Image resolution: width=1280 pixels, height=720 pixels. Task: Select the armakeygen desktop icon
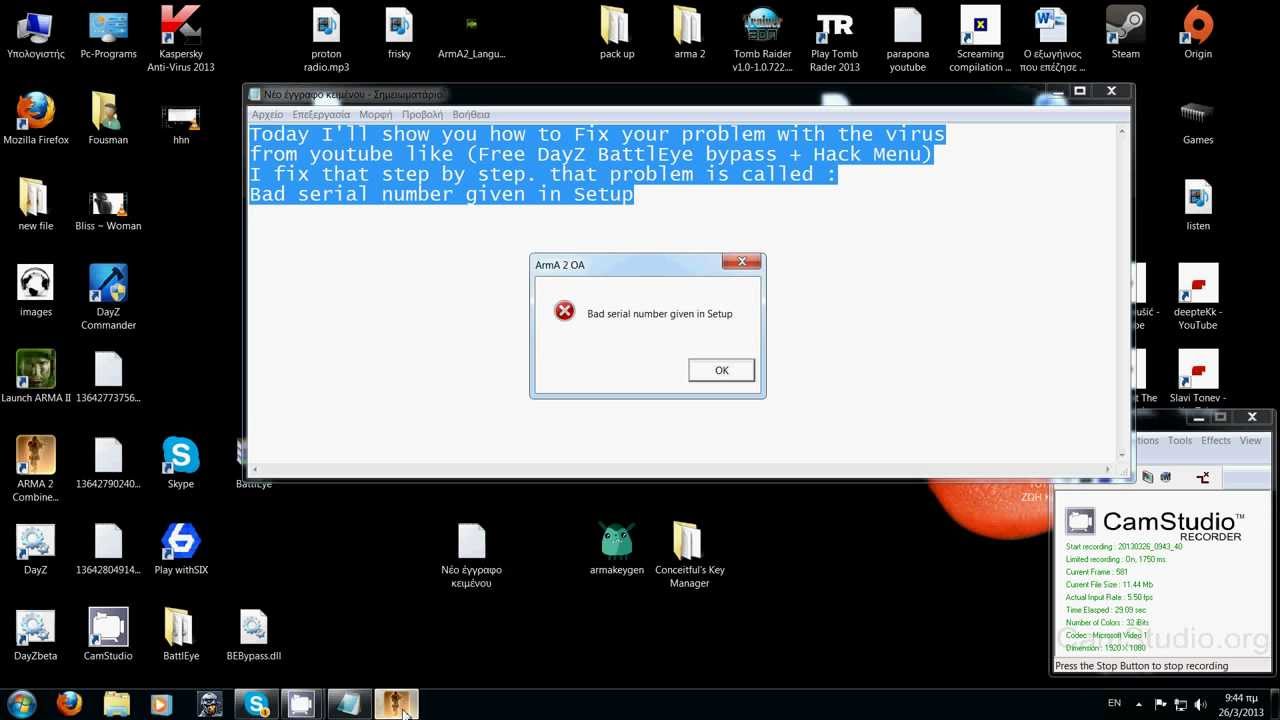(x=617, y=550)
